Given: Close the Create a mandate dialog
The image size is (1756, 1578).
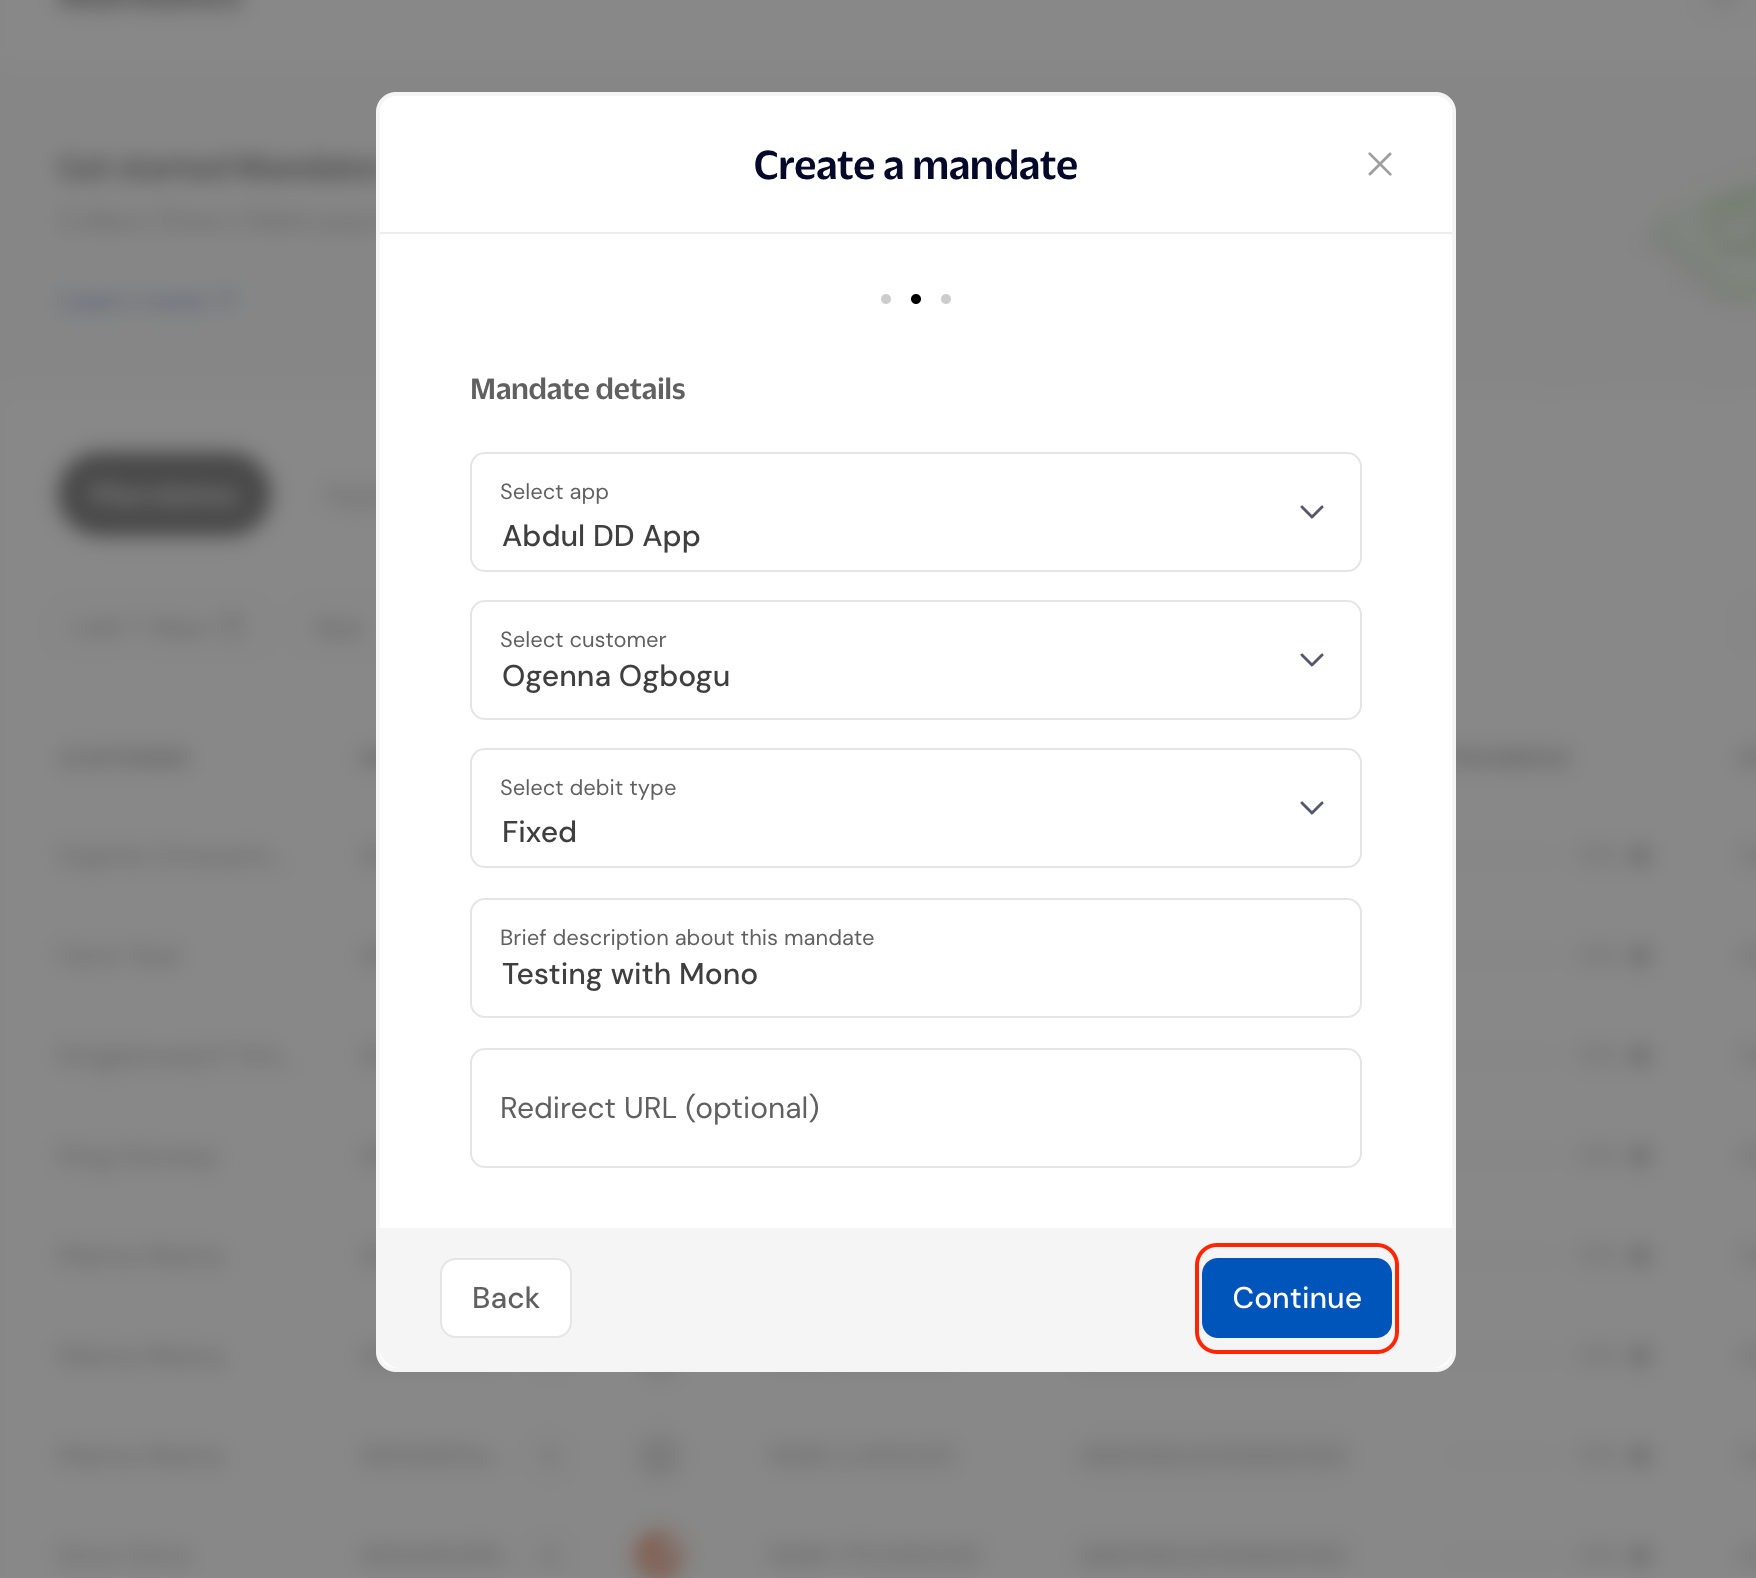Looking at the screenshot, I should [1379, 164].
